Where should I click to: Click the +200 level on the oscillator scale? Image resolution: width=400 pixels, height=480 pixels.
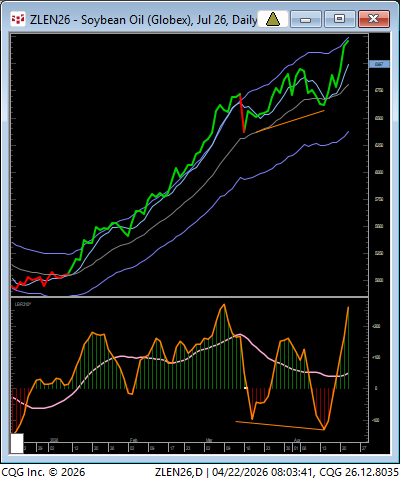tap(376, 326)
